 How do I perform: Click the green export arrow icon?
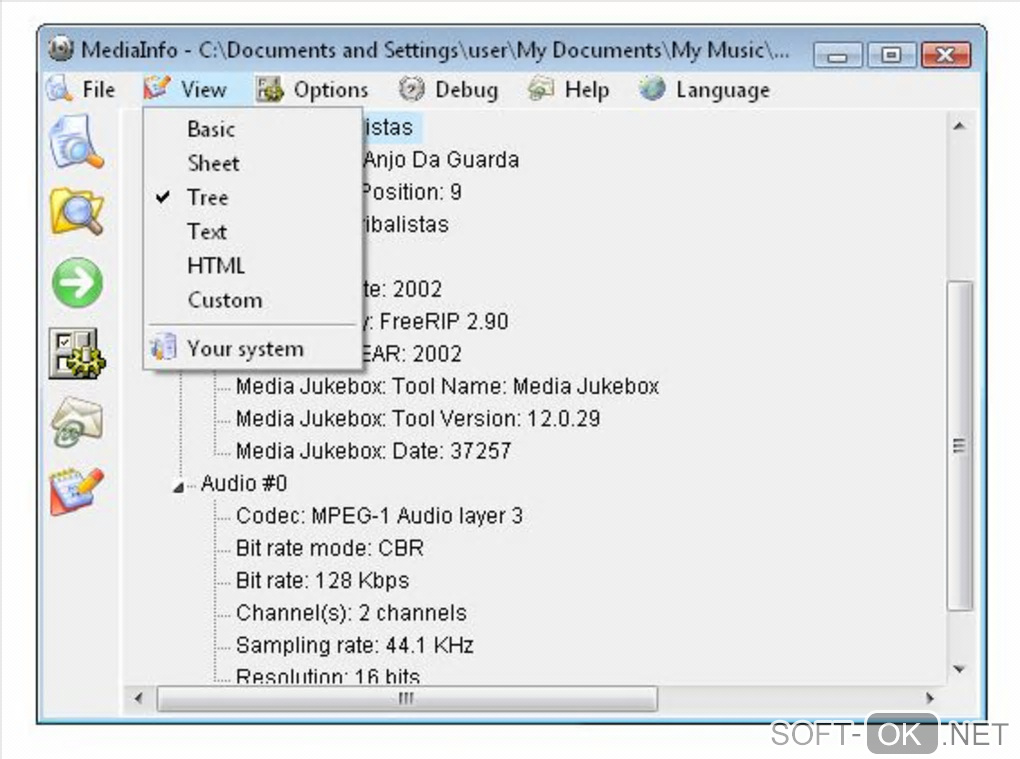77,283
